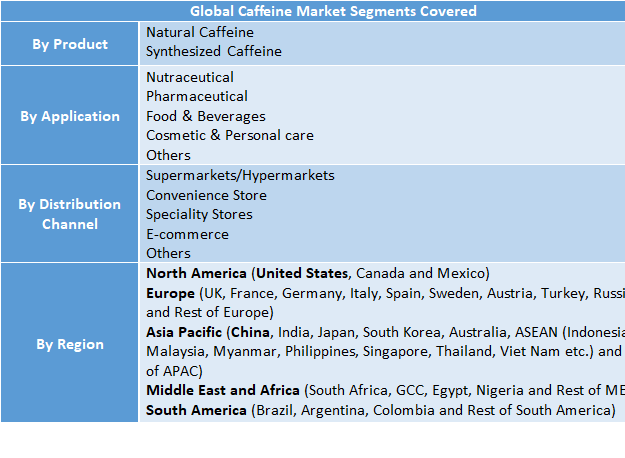Click Cosmetic & Personal care text

click(x=230, y=135)
